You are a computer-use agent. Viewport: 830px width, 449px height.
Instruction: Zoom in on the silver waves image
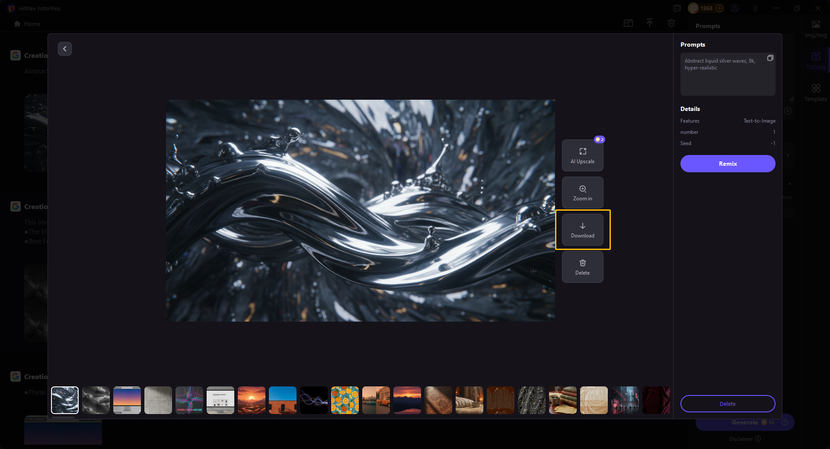[582, 192]
